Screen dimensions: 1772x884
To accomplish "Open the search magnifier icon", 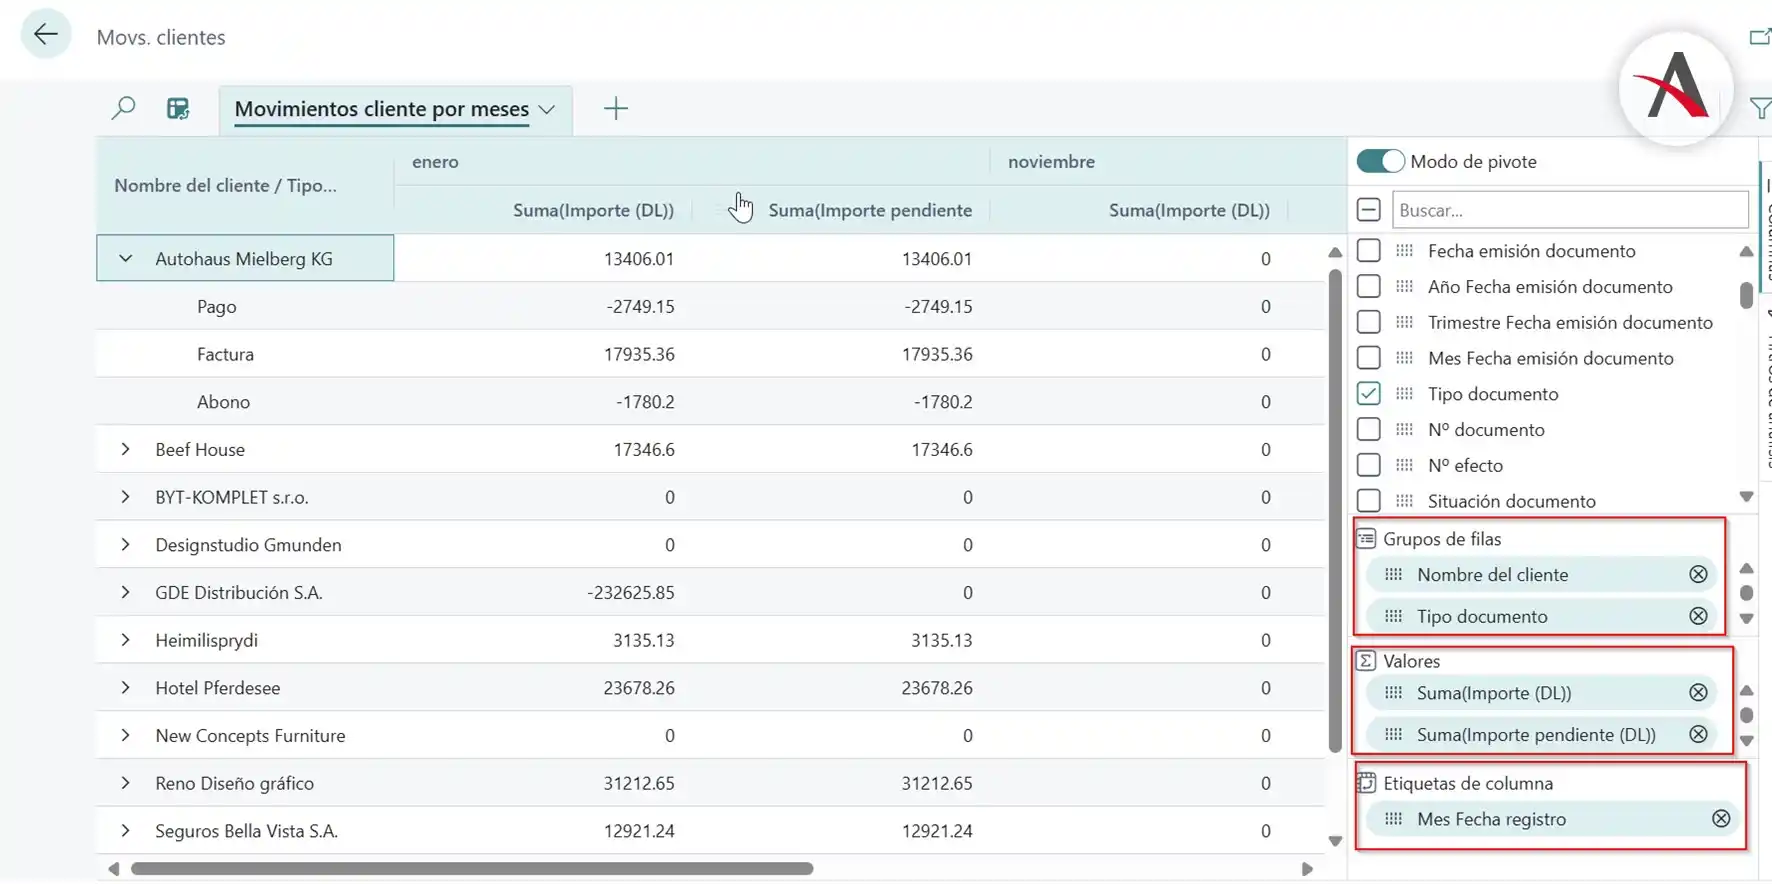I will pos(123,108).
